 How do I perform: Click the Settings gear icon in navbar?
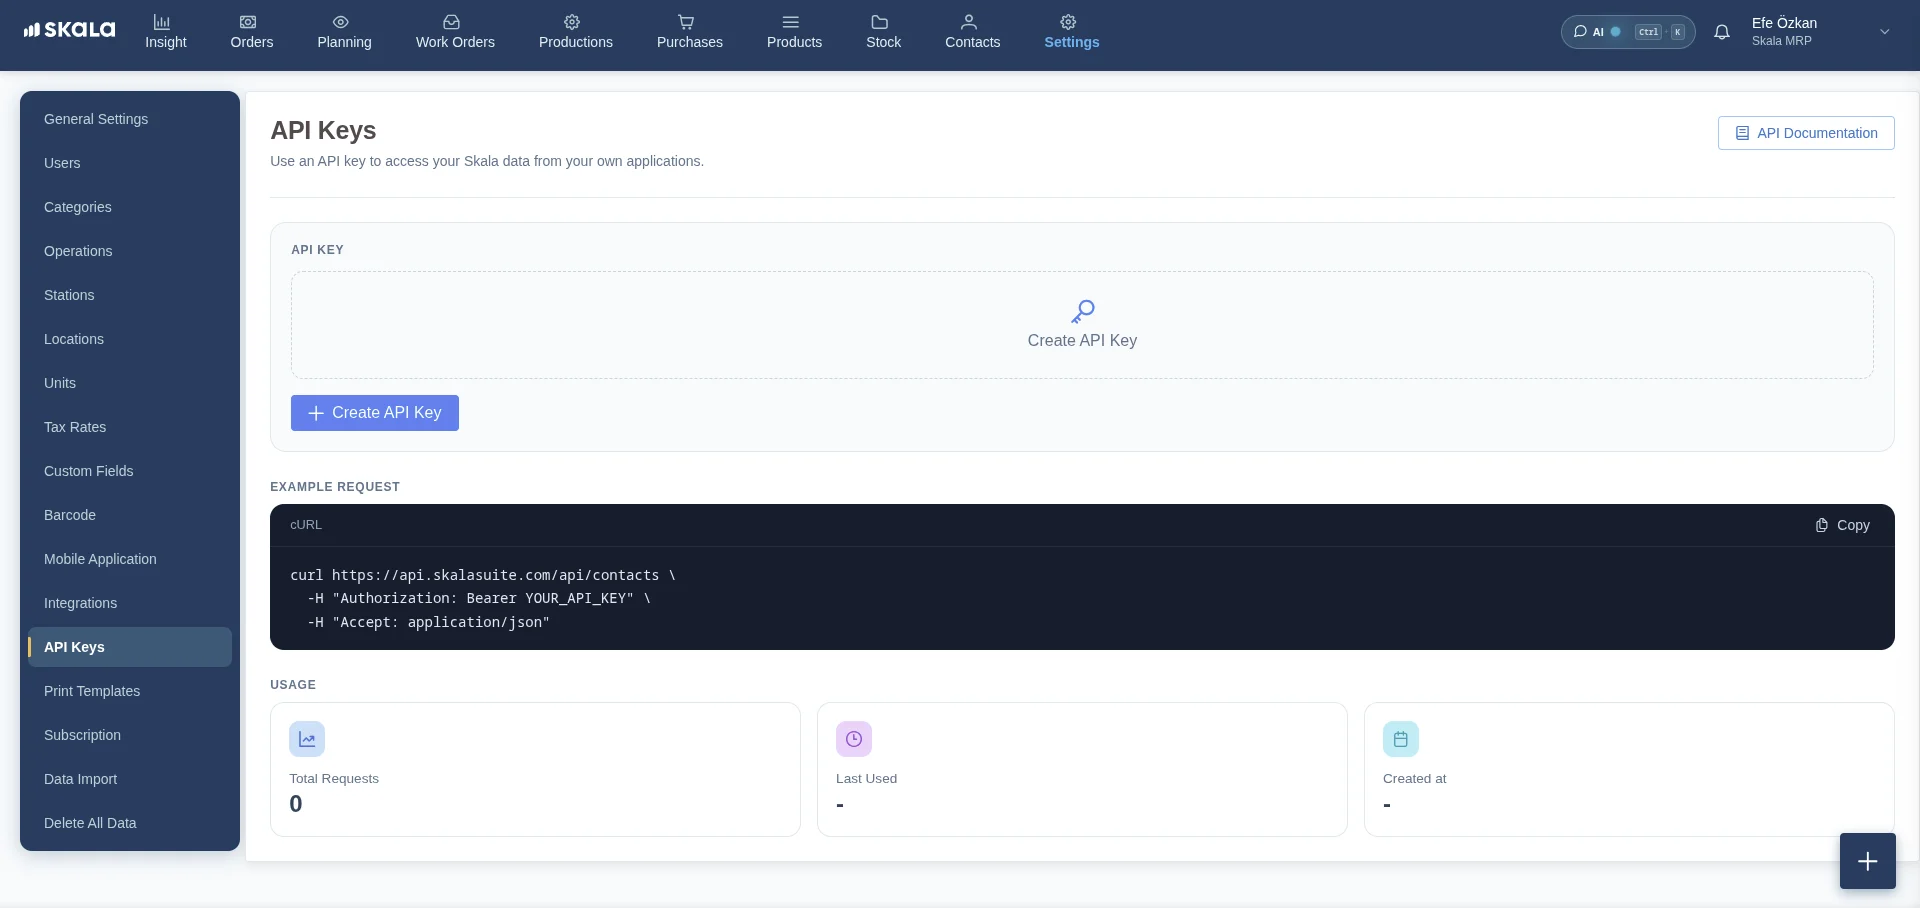click(x=1068, y=22)
